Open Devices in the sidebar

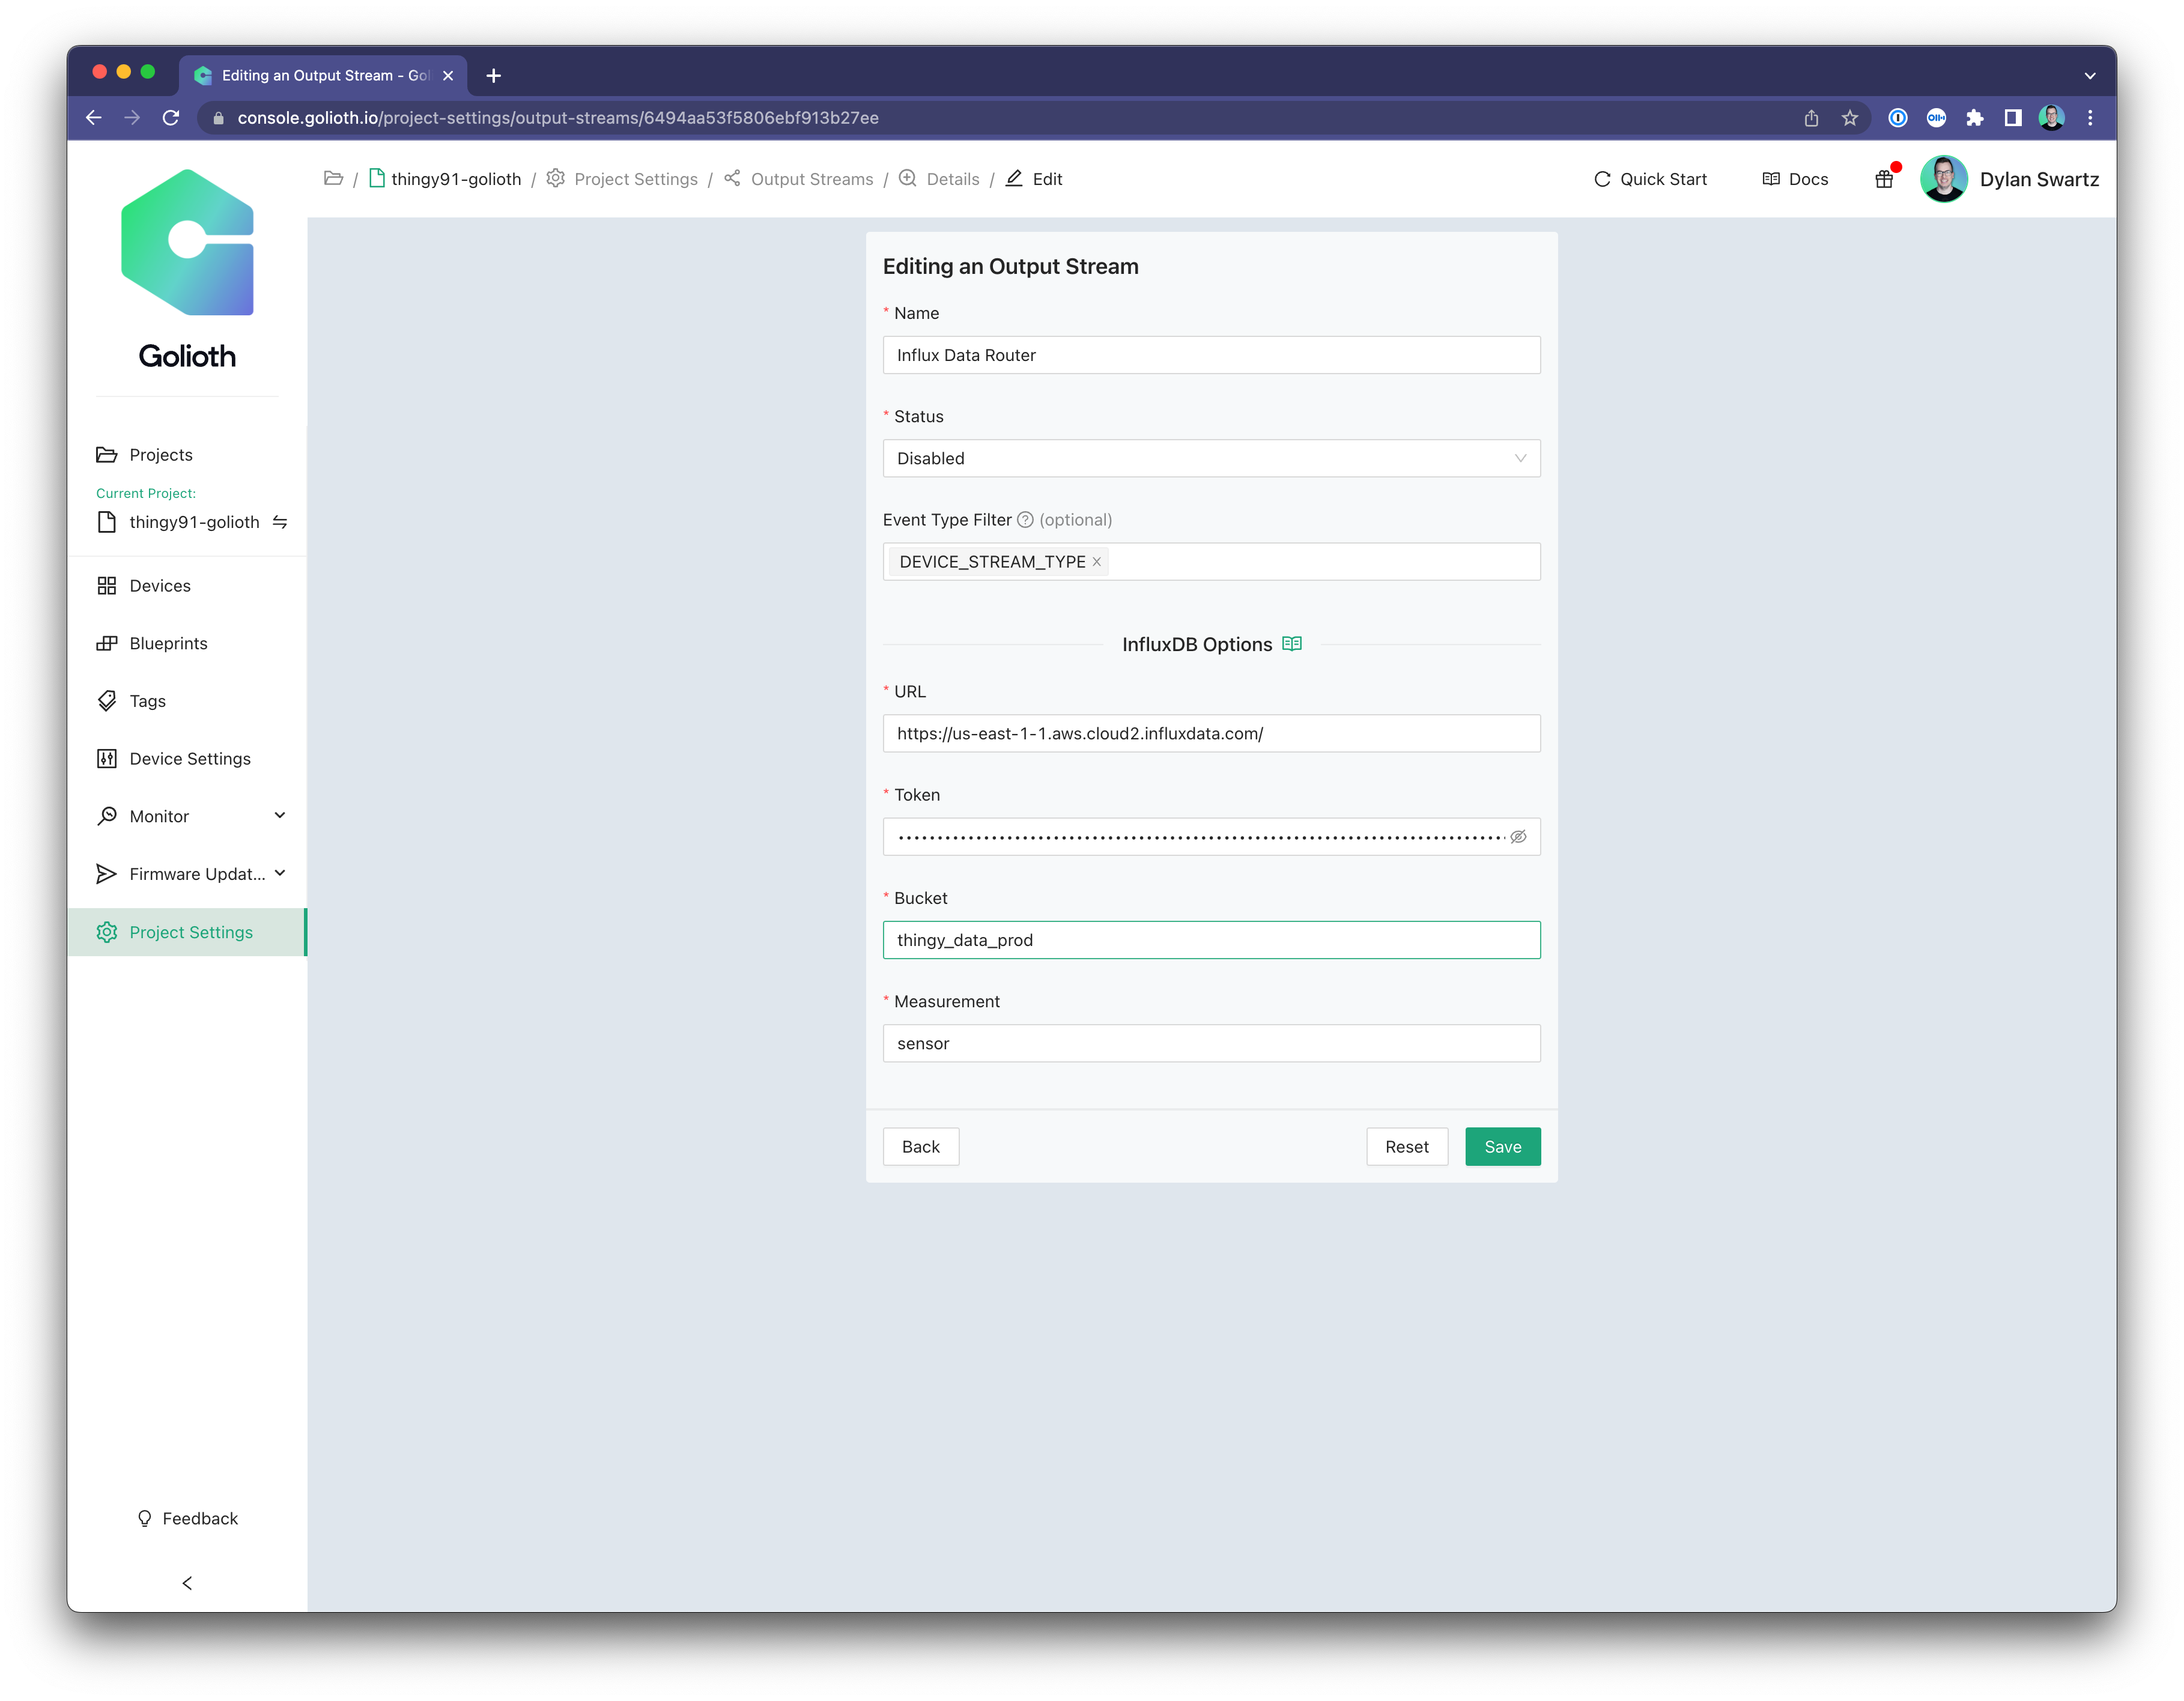click(x=187, y=586)
